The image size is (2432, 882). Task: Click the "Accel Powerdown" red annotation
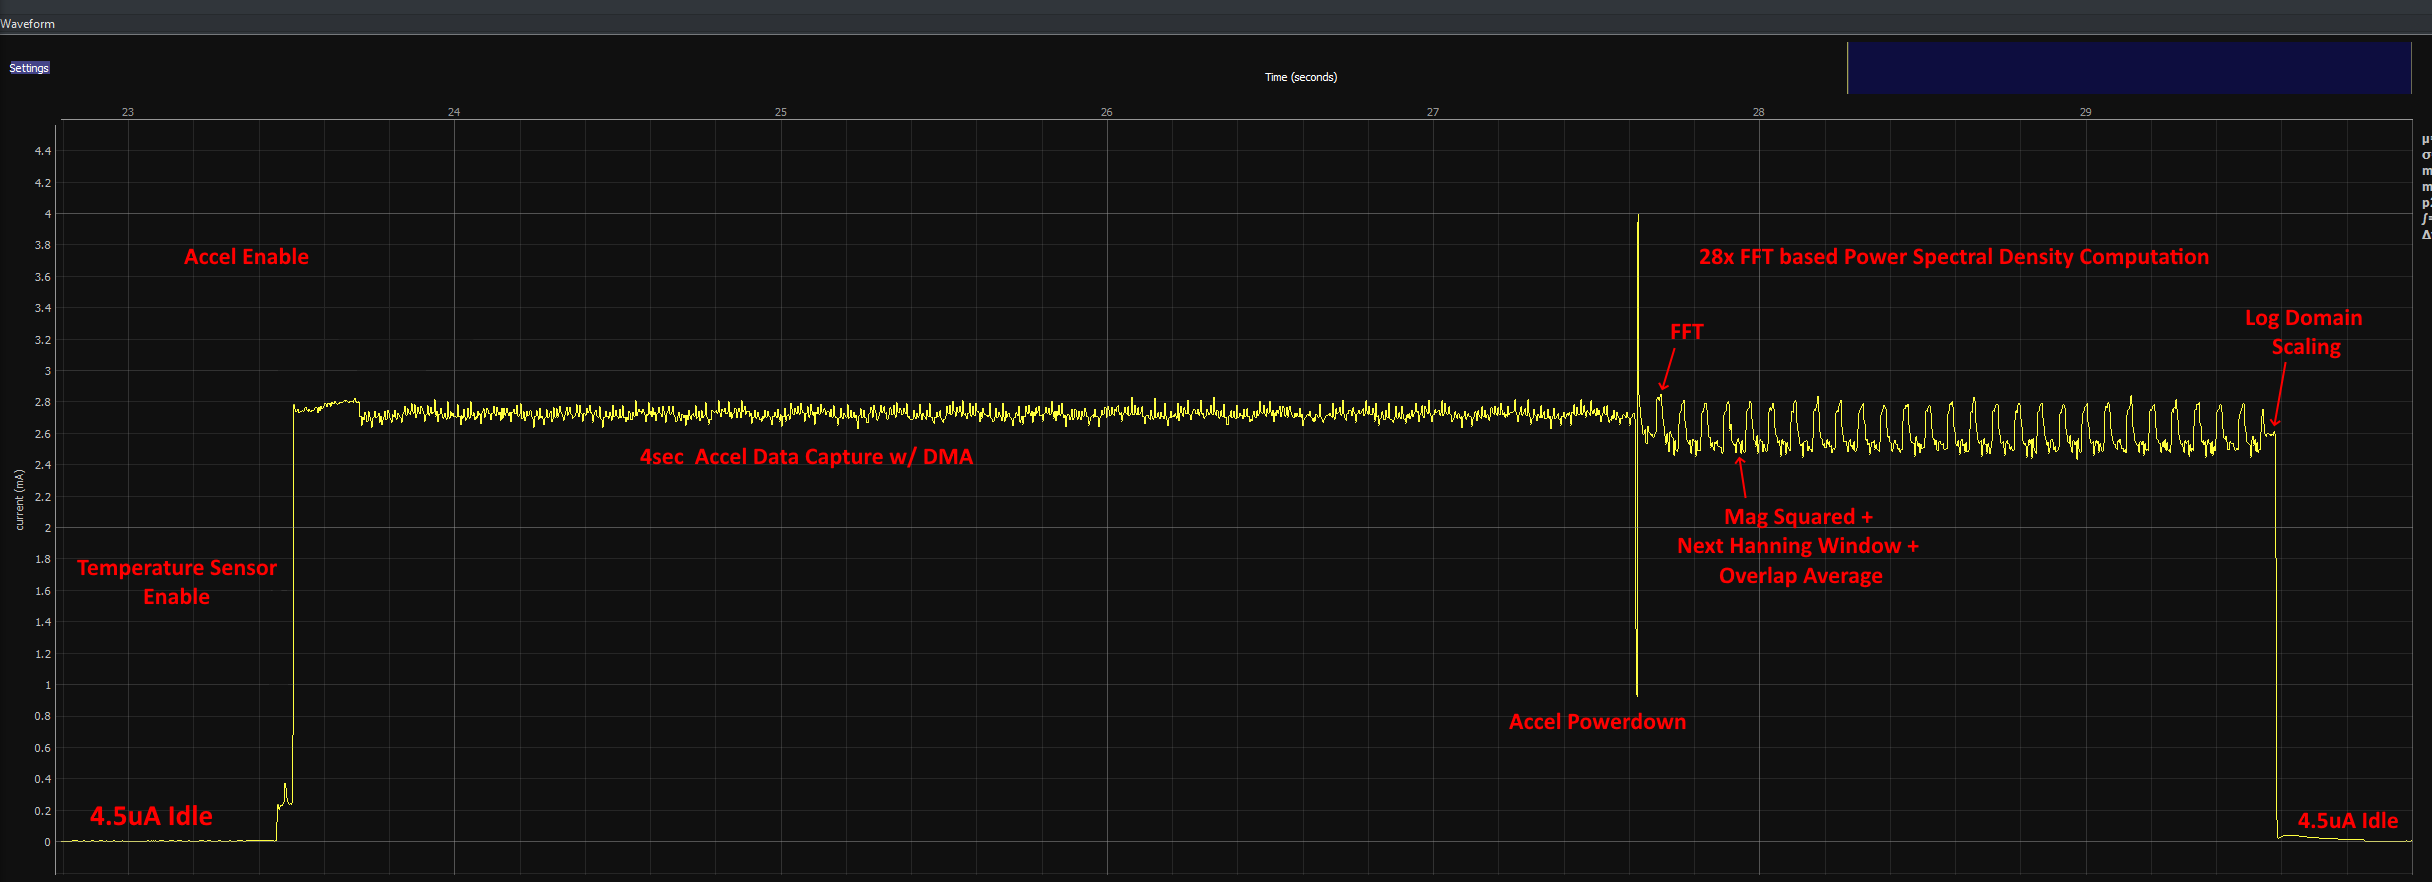click(x=1596, y=722)
